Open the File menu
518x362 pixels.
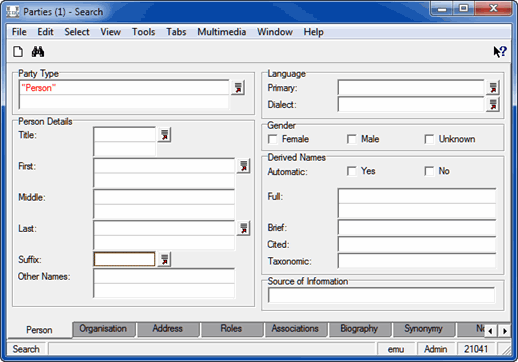(x=19, y=32)
